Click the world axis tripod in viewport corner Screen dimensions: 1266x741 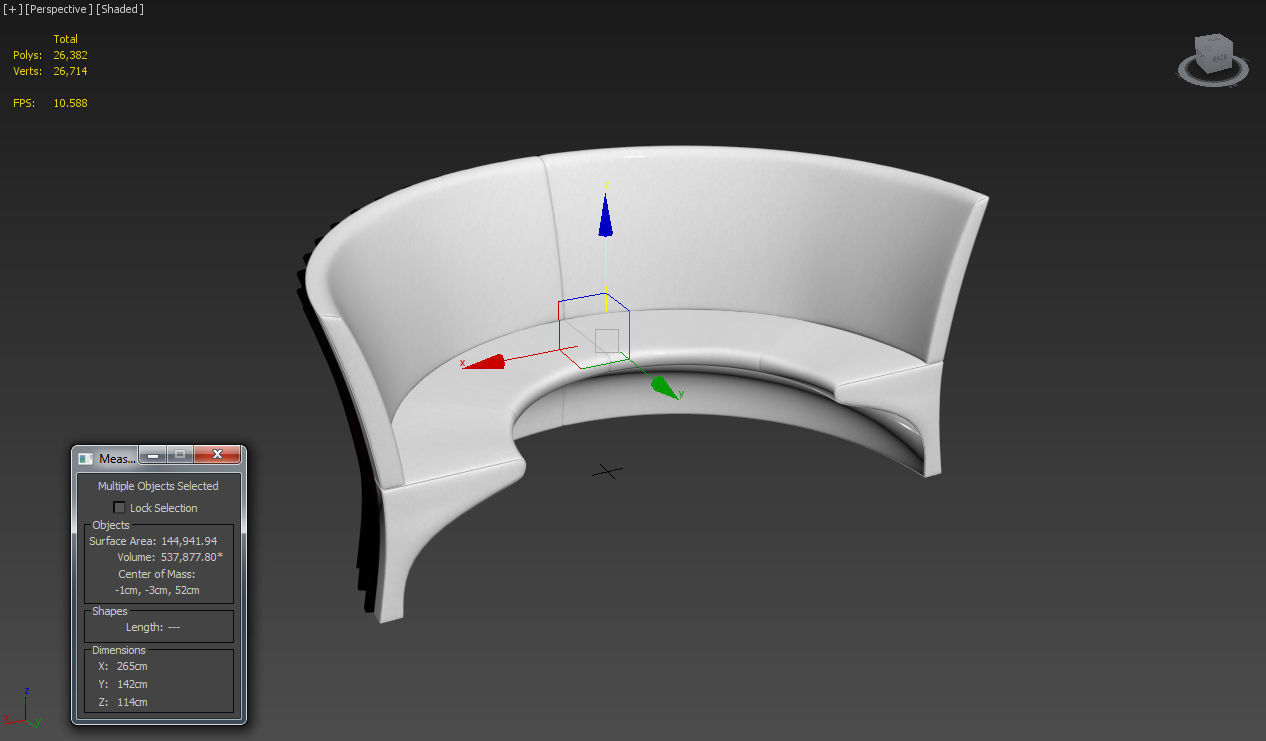tap(22, 707)
